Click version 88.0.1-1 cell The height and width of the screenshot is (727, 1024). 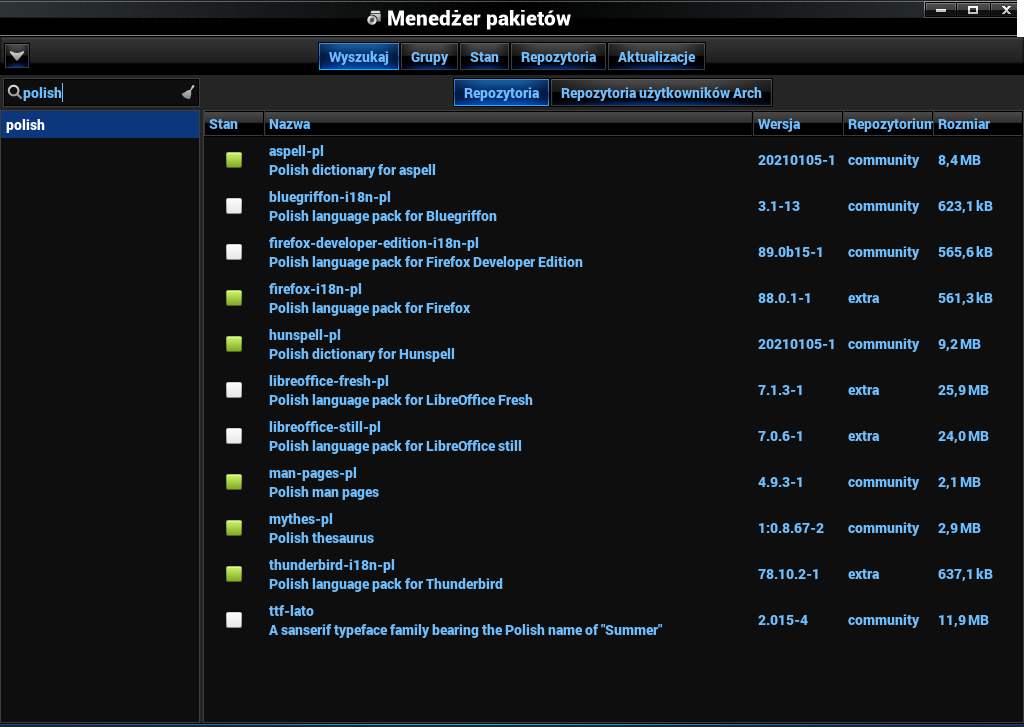(x=784, y=298)
